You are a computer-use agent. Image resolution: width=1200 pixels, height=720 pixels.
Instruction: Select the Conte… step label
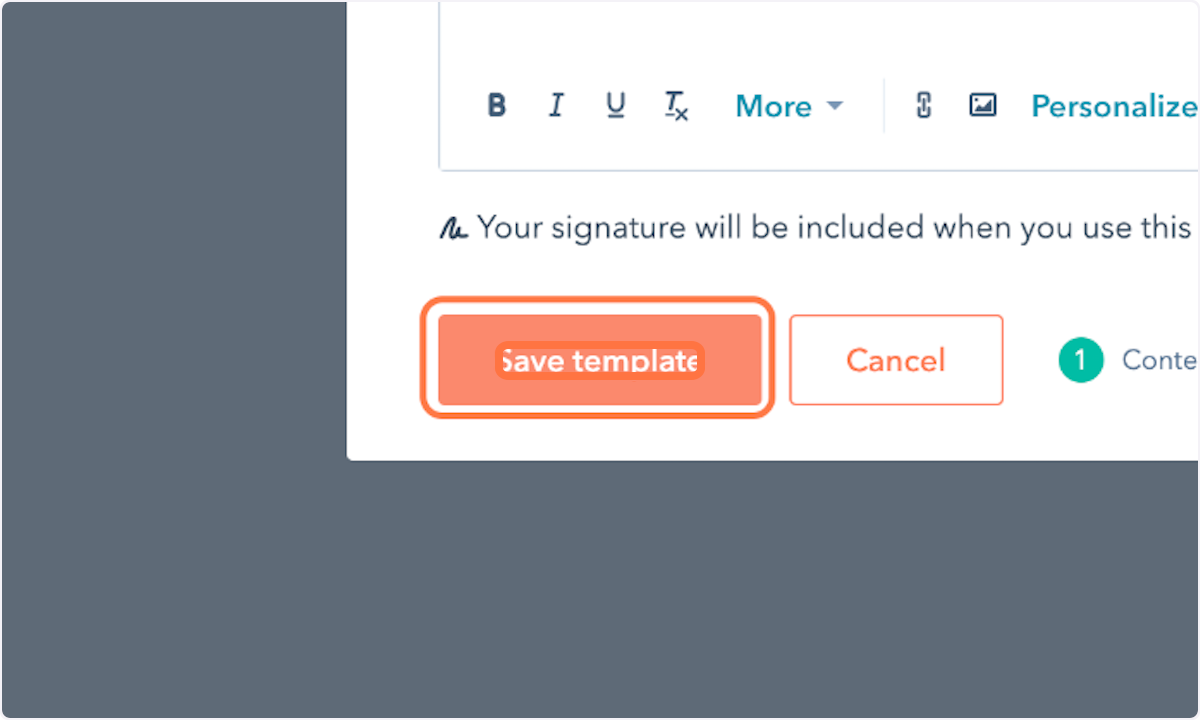tap(1159, 360)
